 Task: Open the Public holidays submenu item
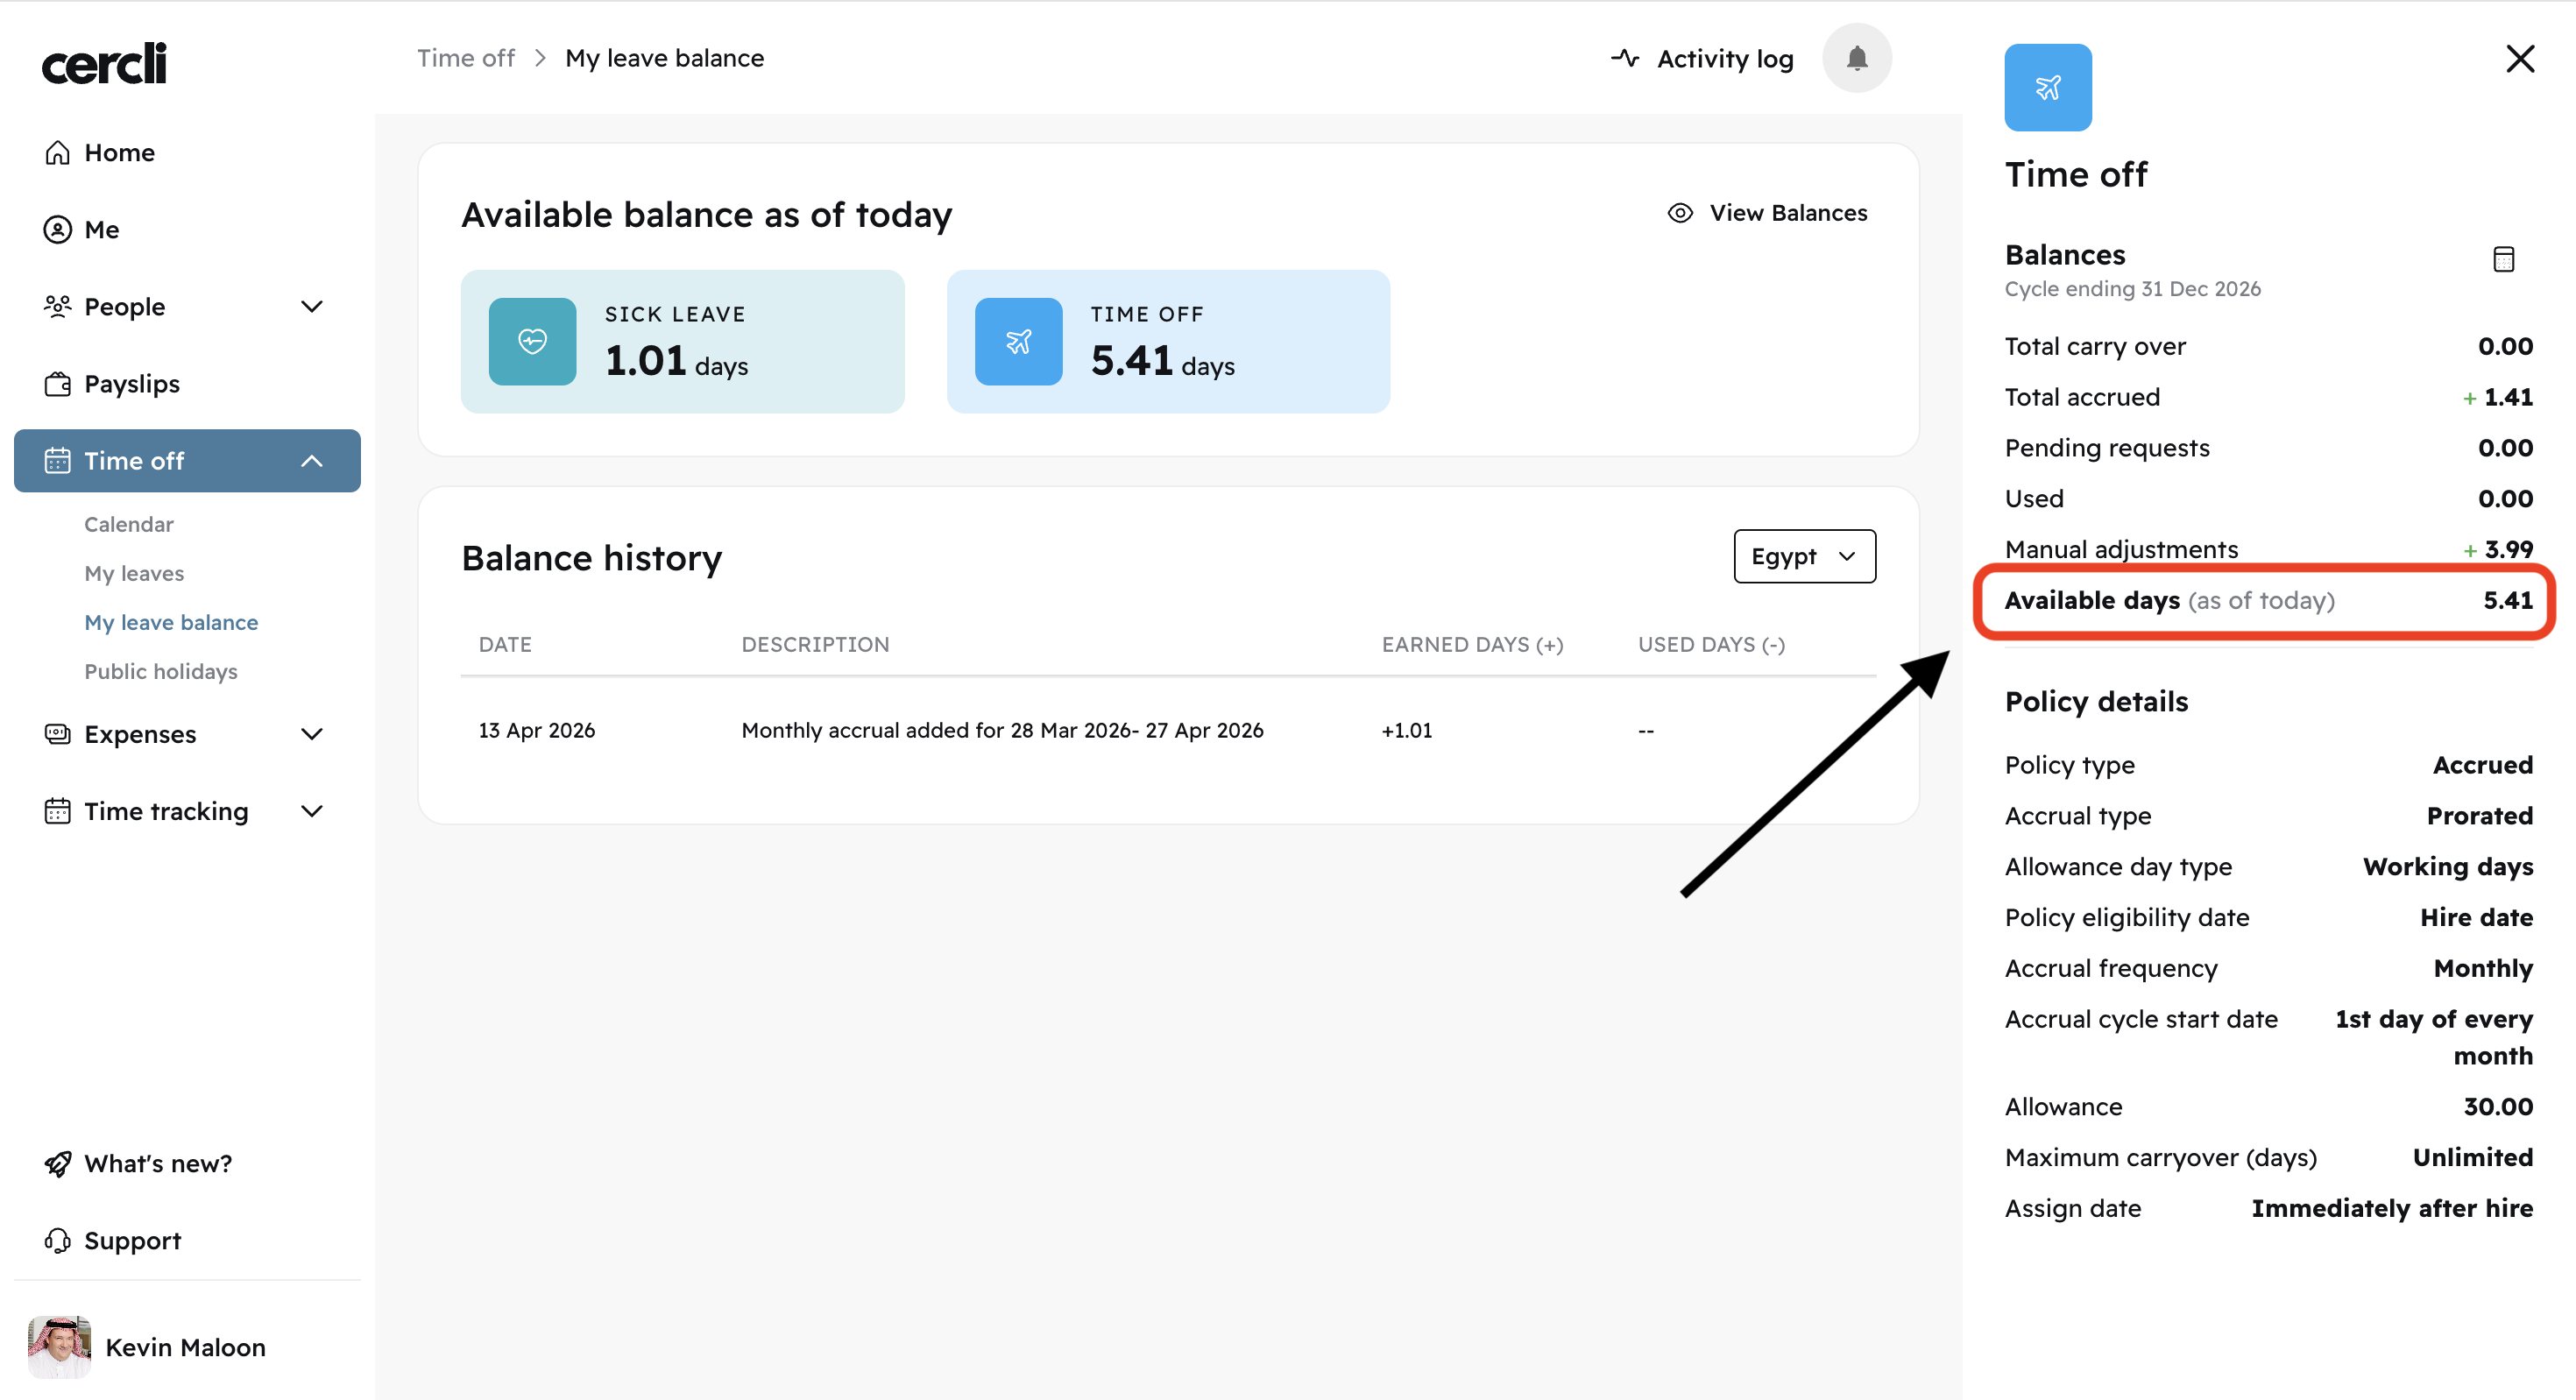tap(161, 671)
